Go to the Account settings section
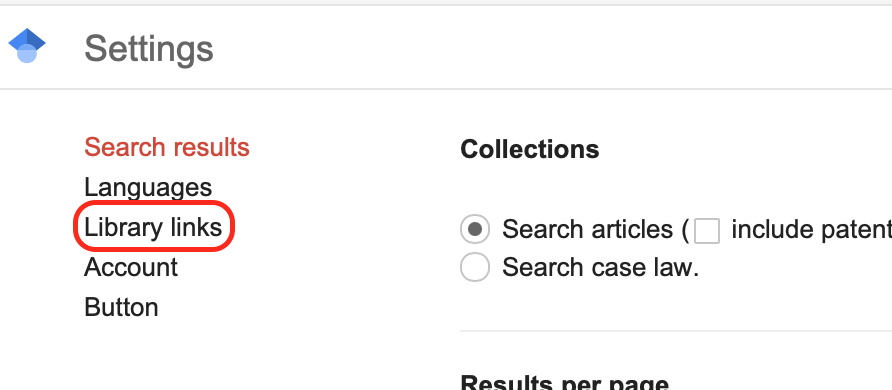Image resolution: width=892 pixels, height=390 pixels. point(131,267)
